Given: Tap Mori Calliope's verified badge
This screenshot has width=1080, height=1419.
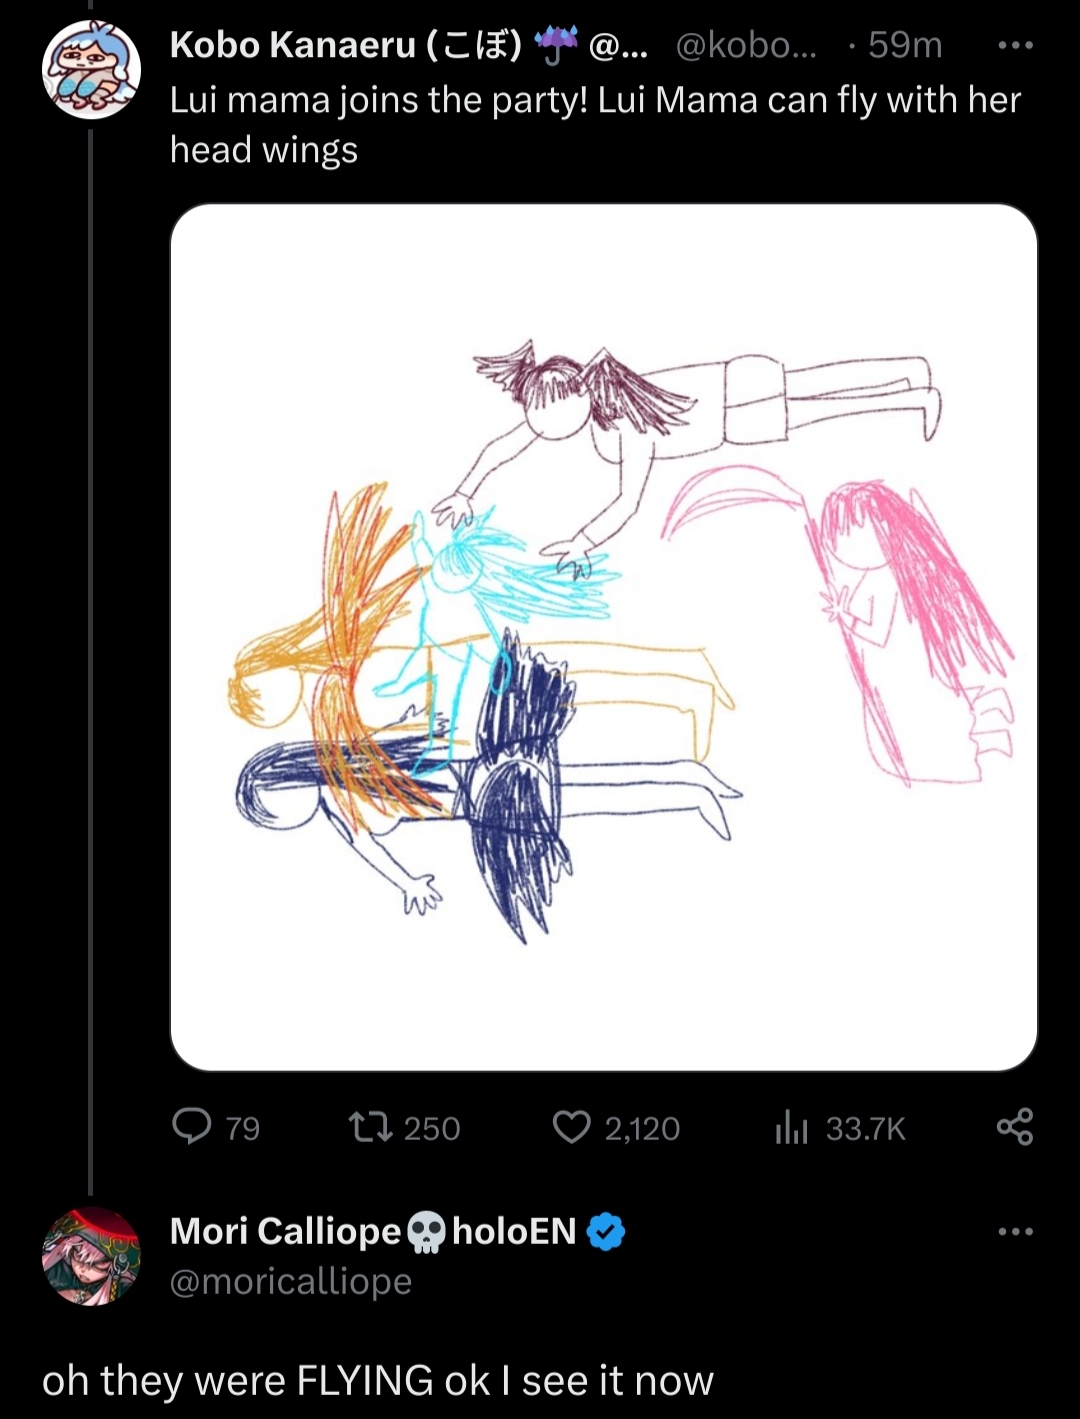Looking at the screenshot, I should tap(605, 1231).
